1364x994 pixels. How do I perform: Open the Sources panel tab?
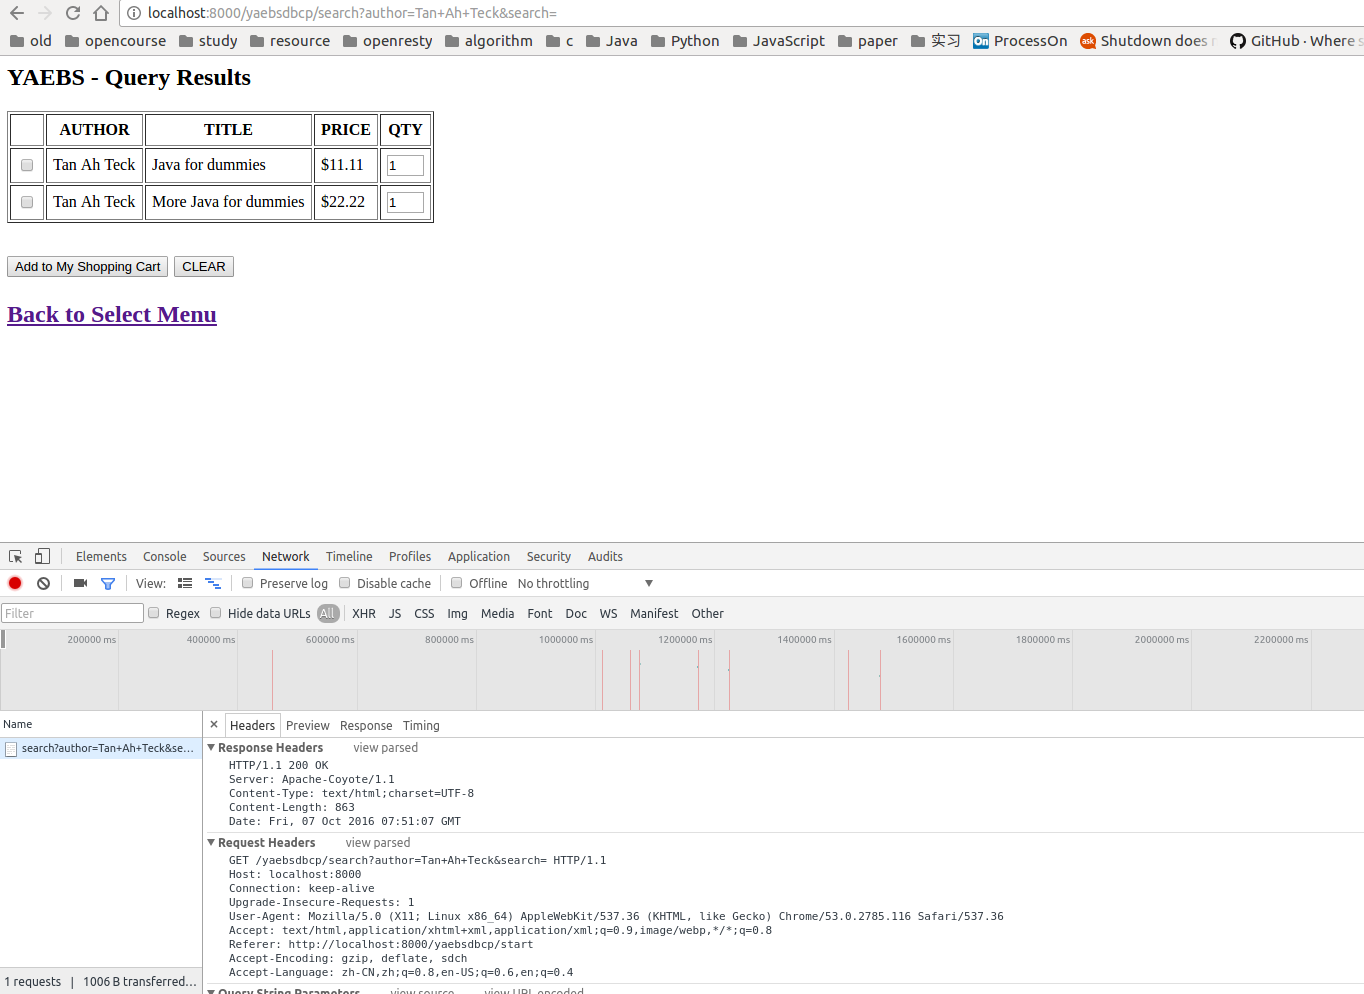[x=224, y=557]
